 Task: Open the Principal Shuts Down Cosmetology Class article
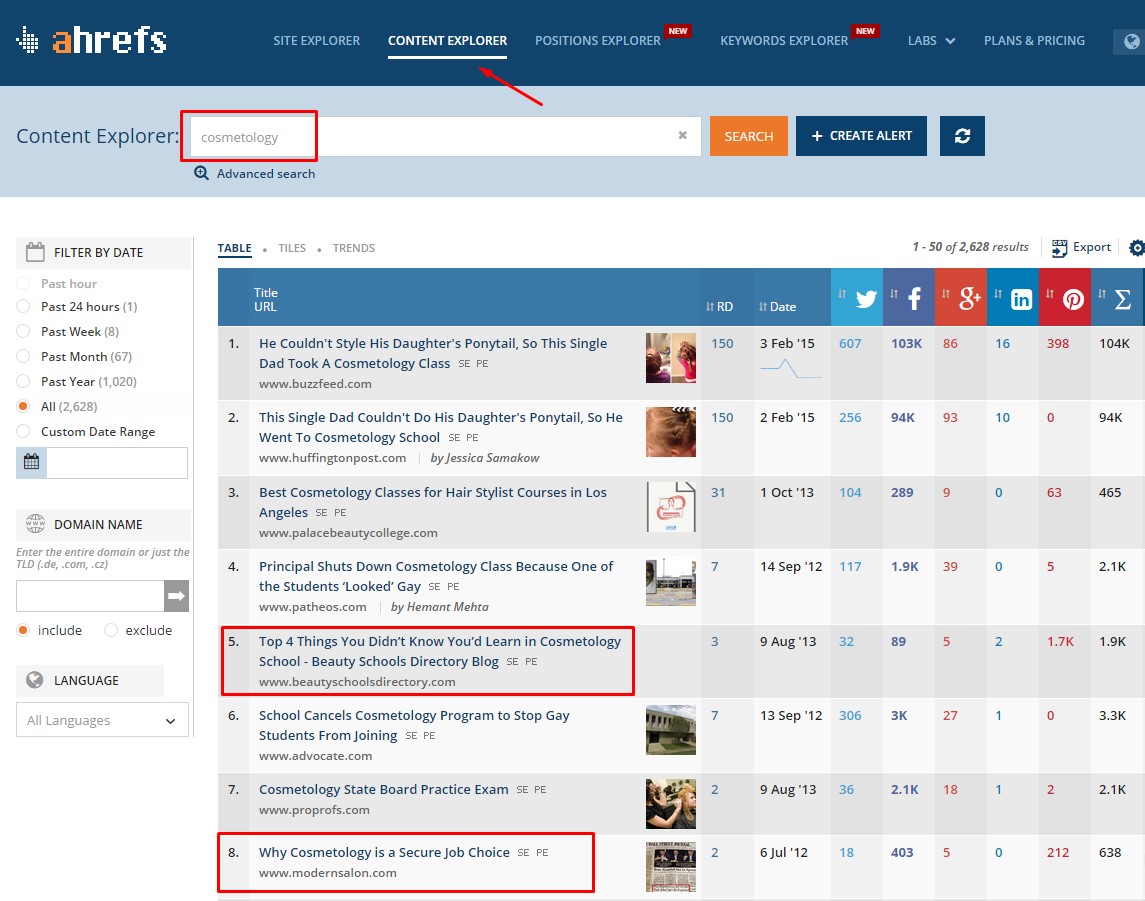coord(436,576)
